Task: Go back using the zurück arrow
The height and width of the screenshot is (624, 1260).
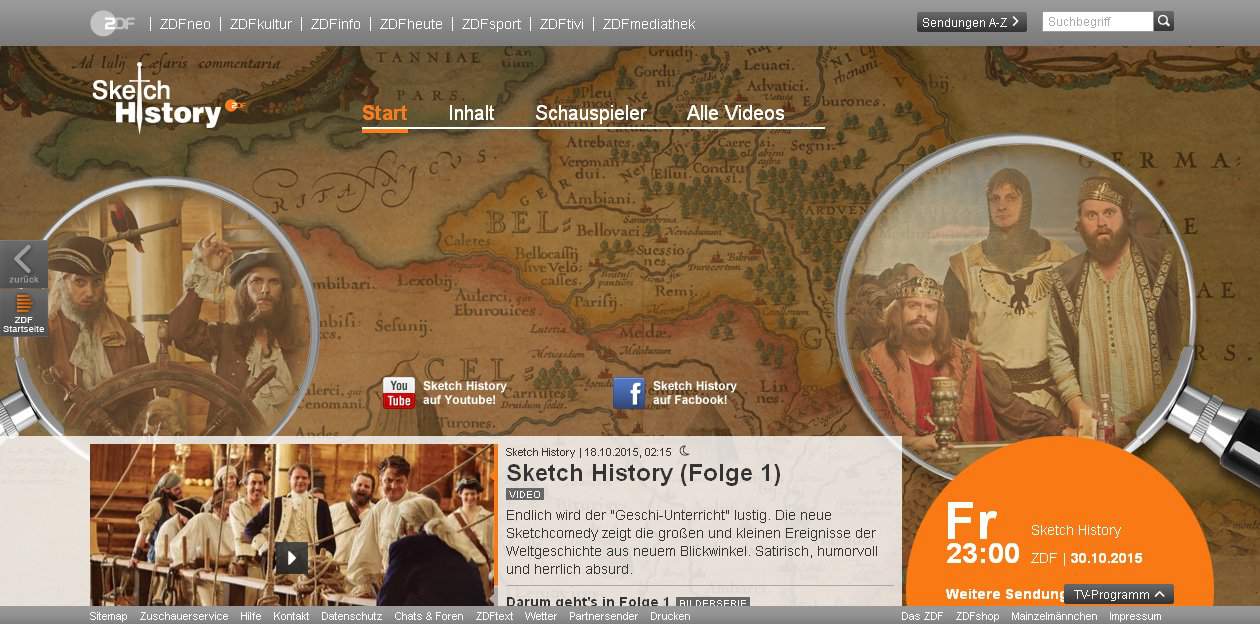Action: pos(24,264)
